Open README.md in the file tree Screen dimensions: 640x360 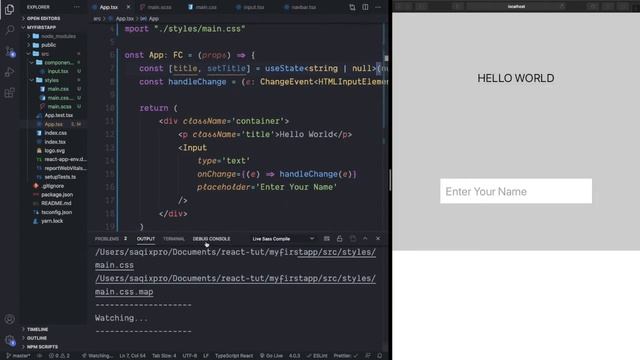click(56, 203)
